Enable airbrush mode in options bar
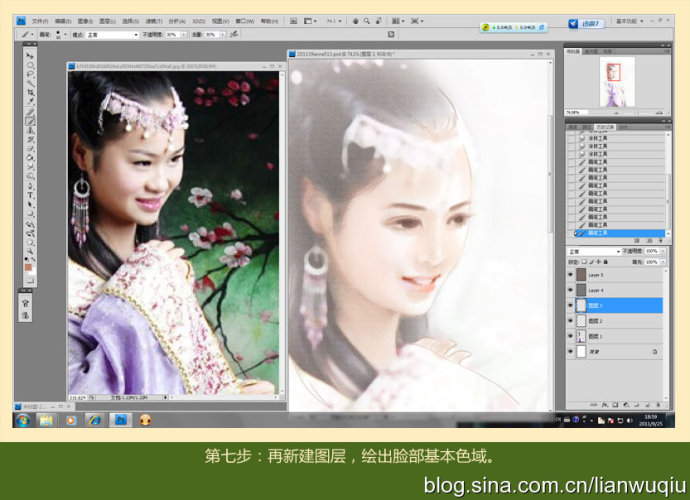This screenshot has width=690, height=500. pos(234,34)
